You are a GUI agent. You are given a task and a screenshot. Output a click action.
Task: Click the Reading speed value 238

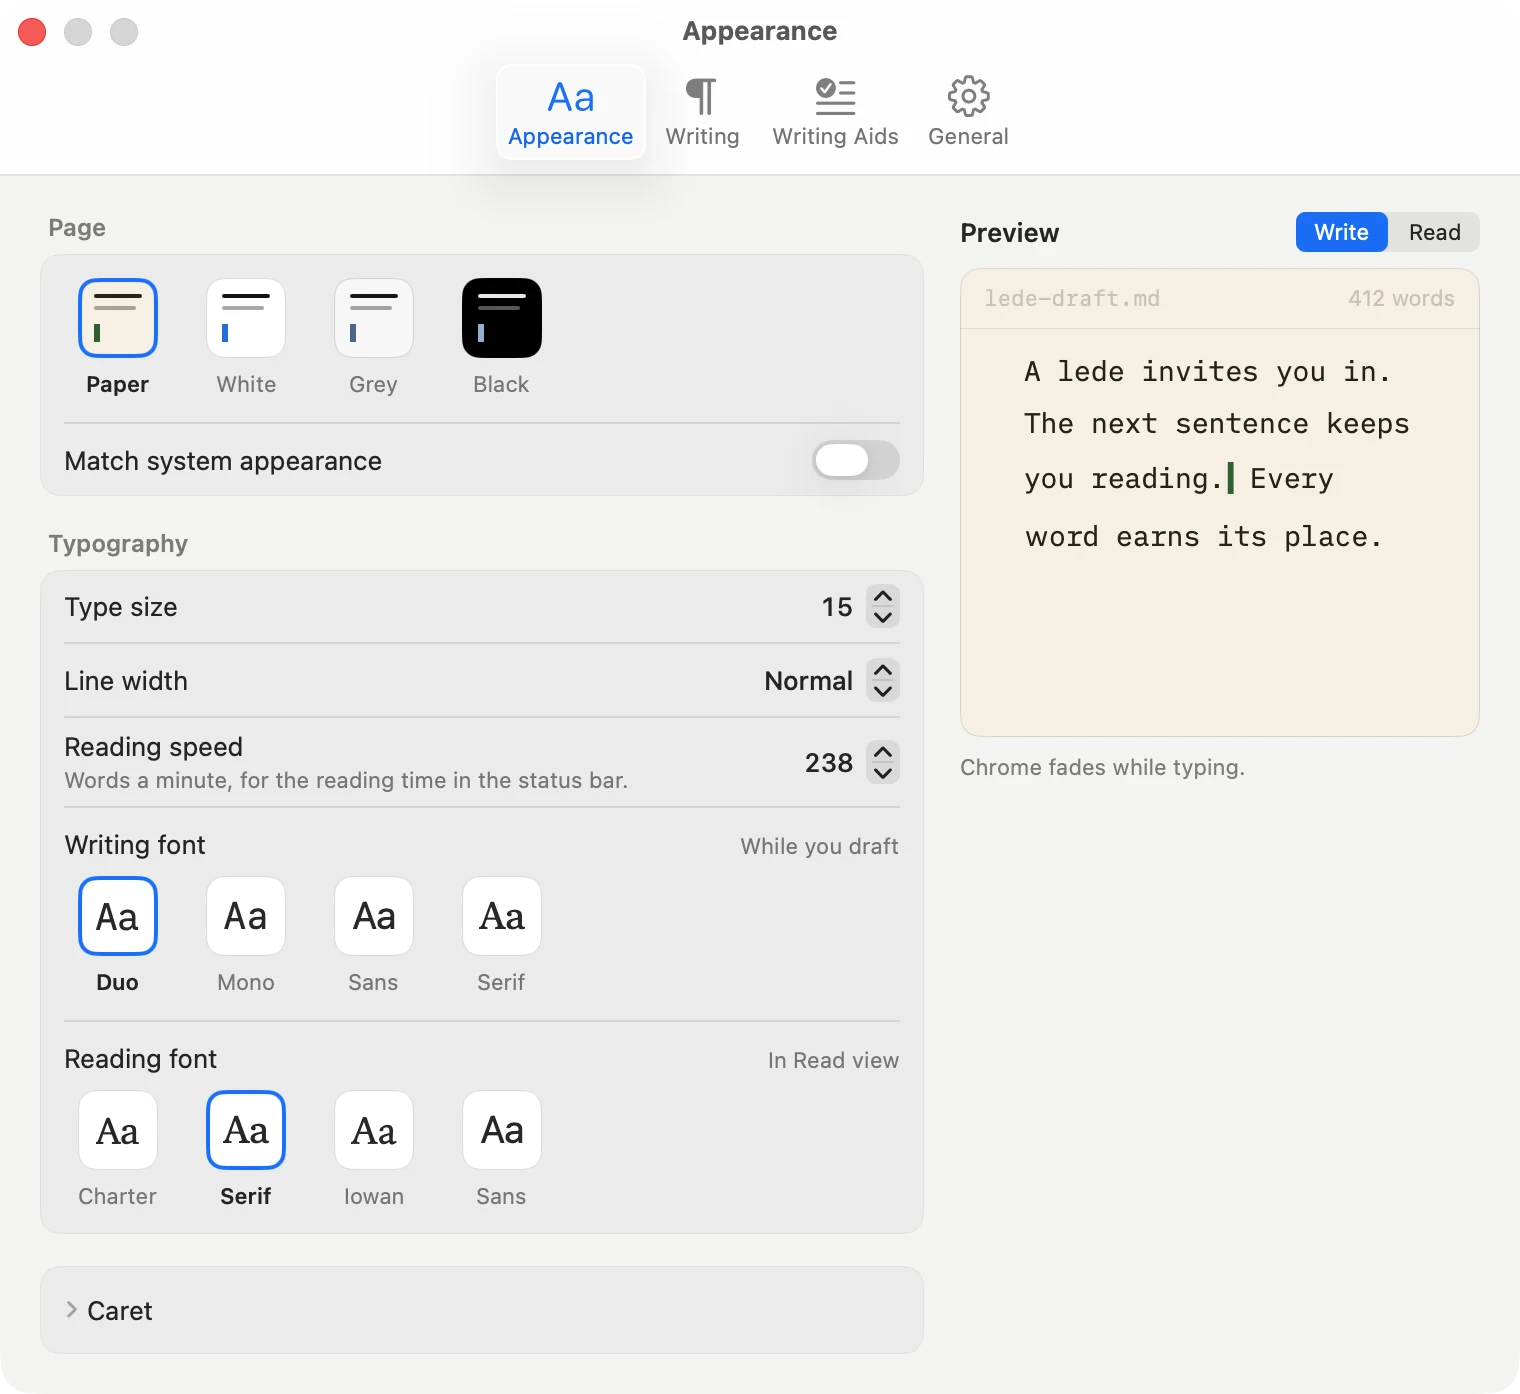coord(829,763)
